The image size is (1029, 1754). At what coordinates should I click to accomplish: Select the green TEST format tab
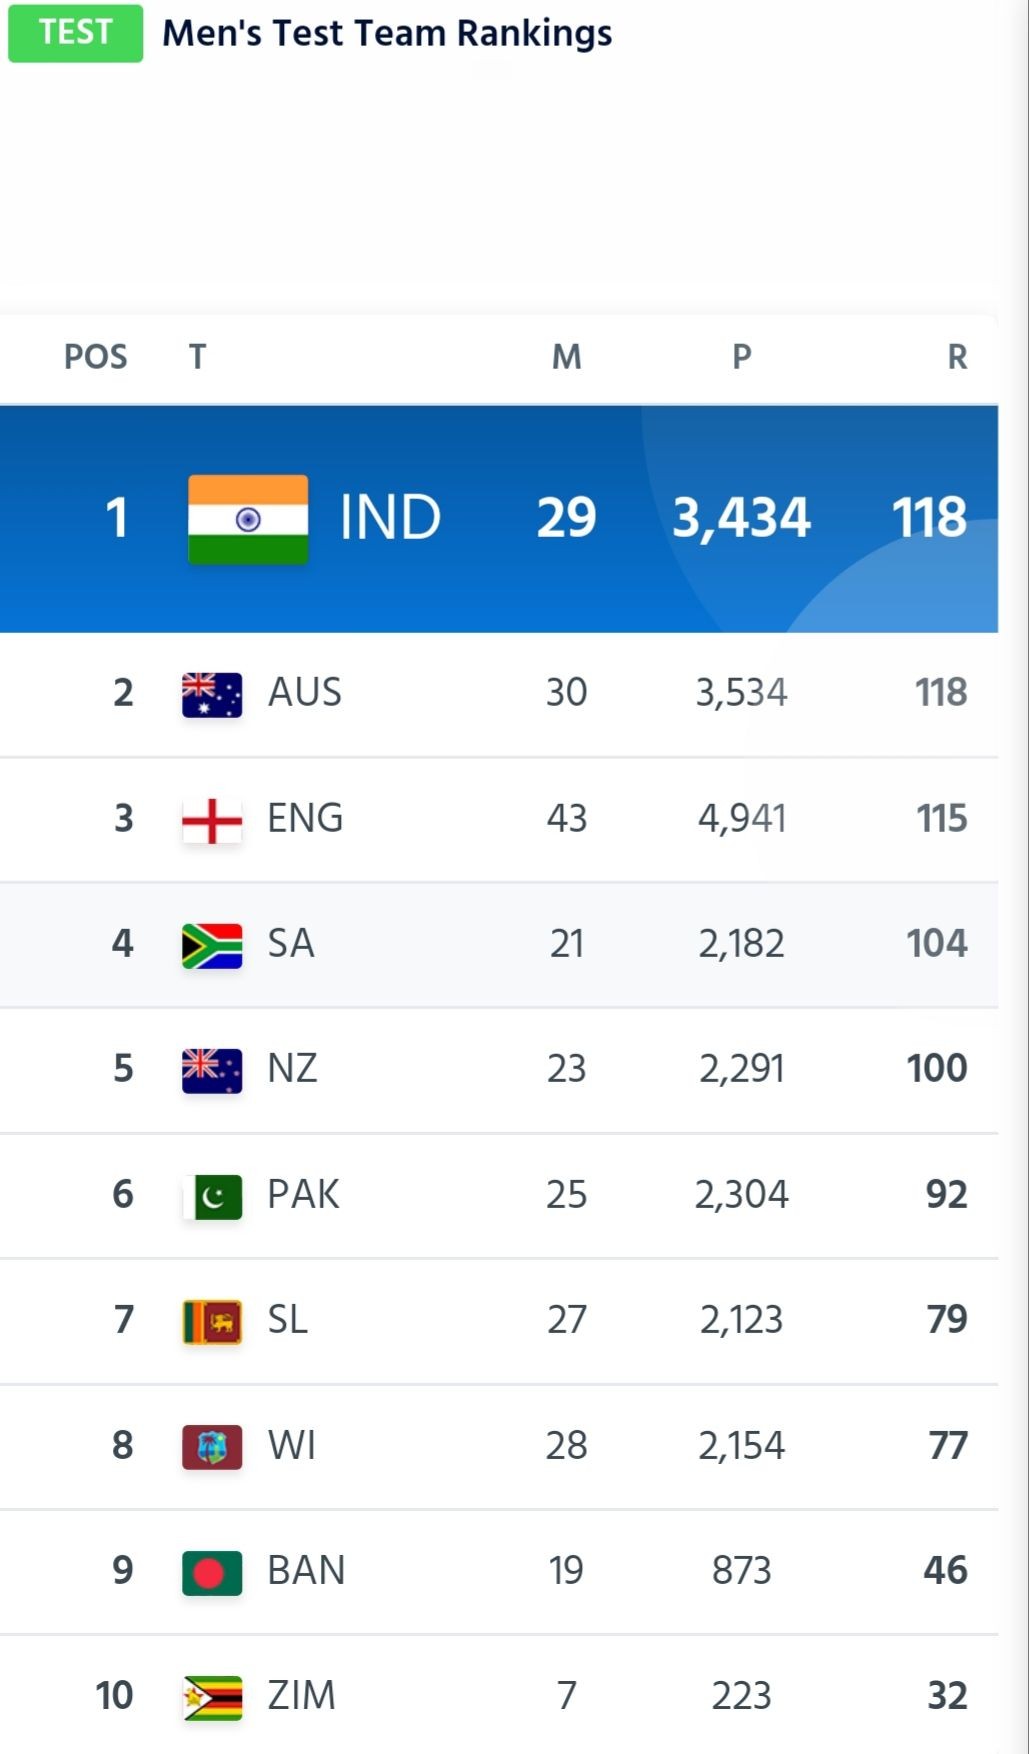click(x=76, y=33)
